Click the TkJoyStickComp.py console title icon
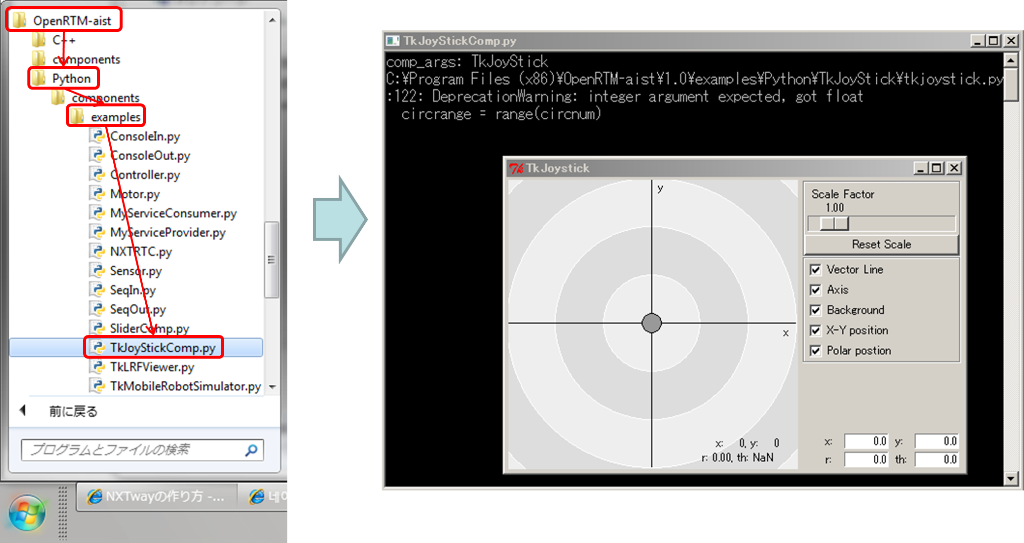The width and height of the screenshot is (1024, 543). pyautogui.click(x=393, y=41)
